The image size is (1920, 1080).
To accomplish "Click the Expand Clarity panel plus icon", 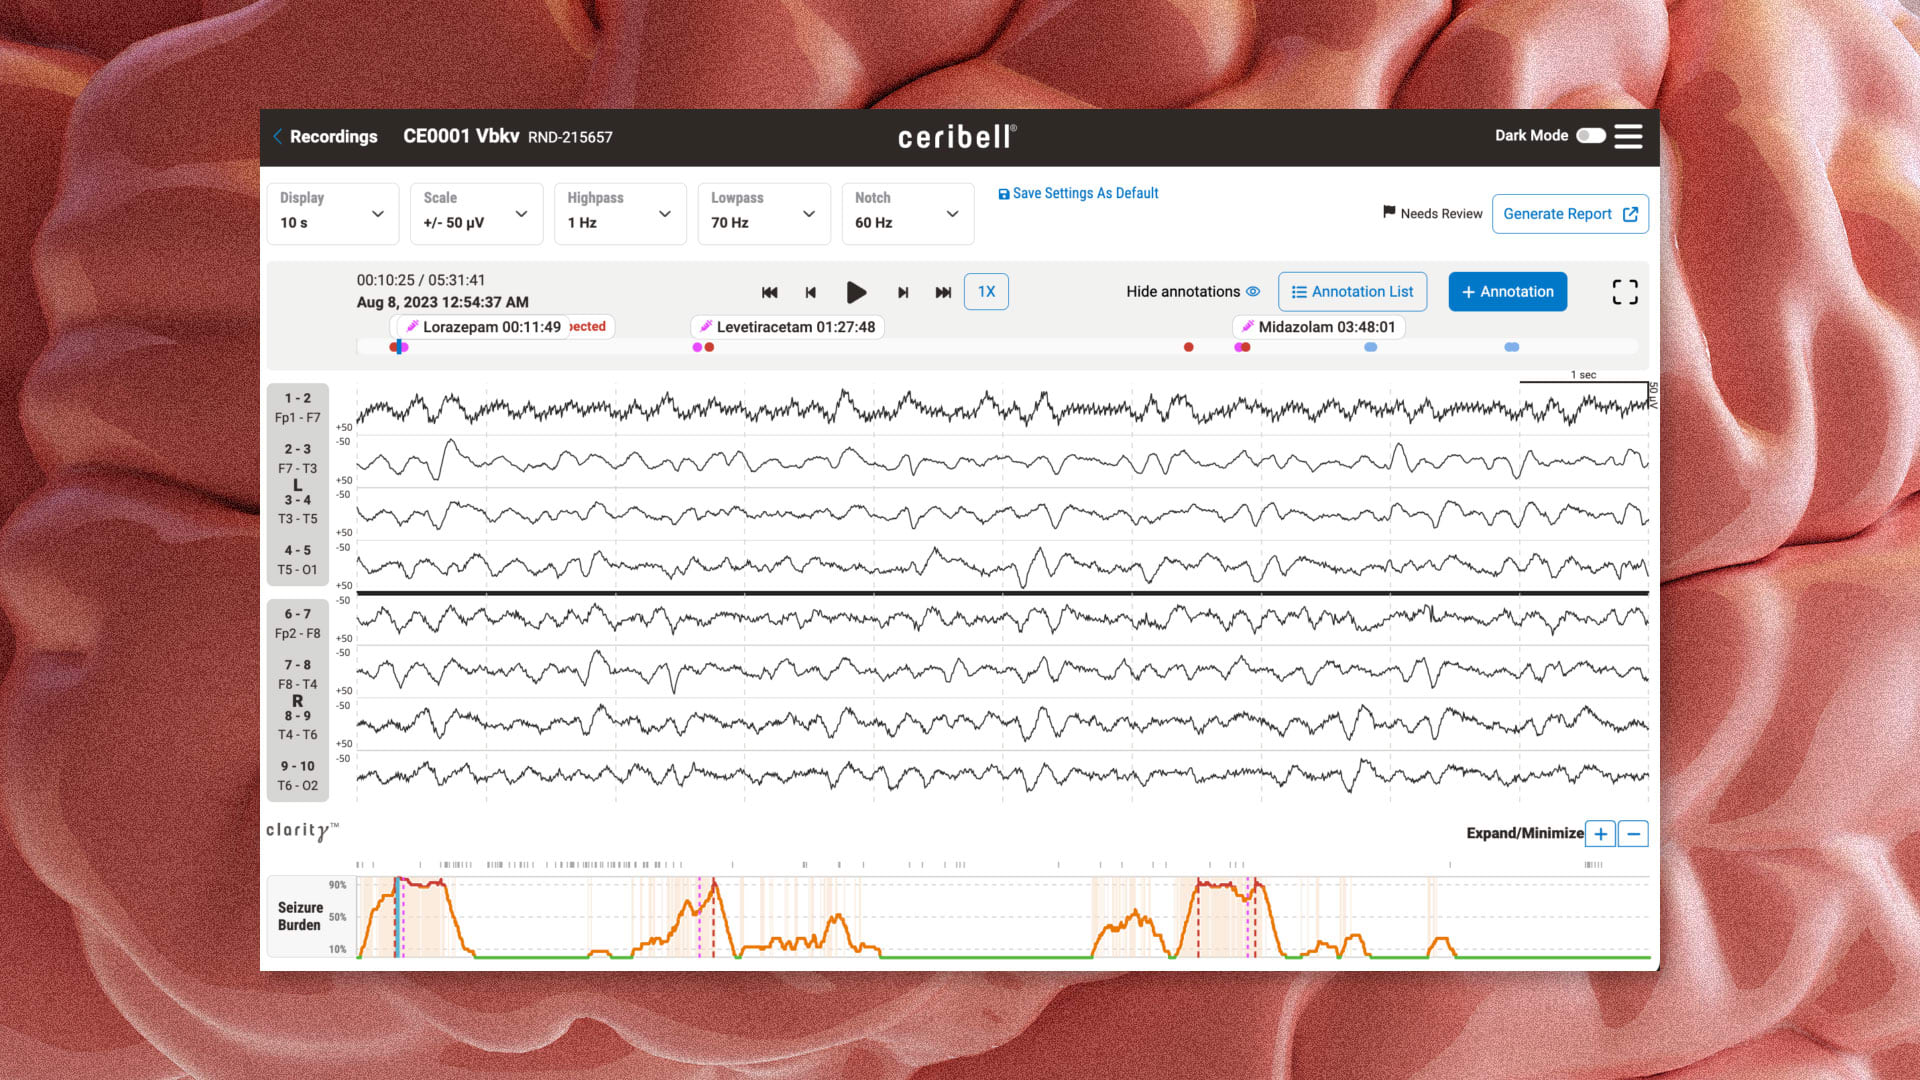I will [x=1601, y=832].
